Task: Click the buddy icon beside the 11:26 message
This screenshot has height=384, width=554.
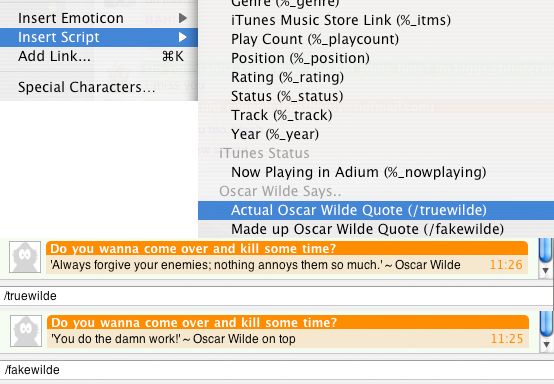Action: [25, 257]
